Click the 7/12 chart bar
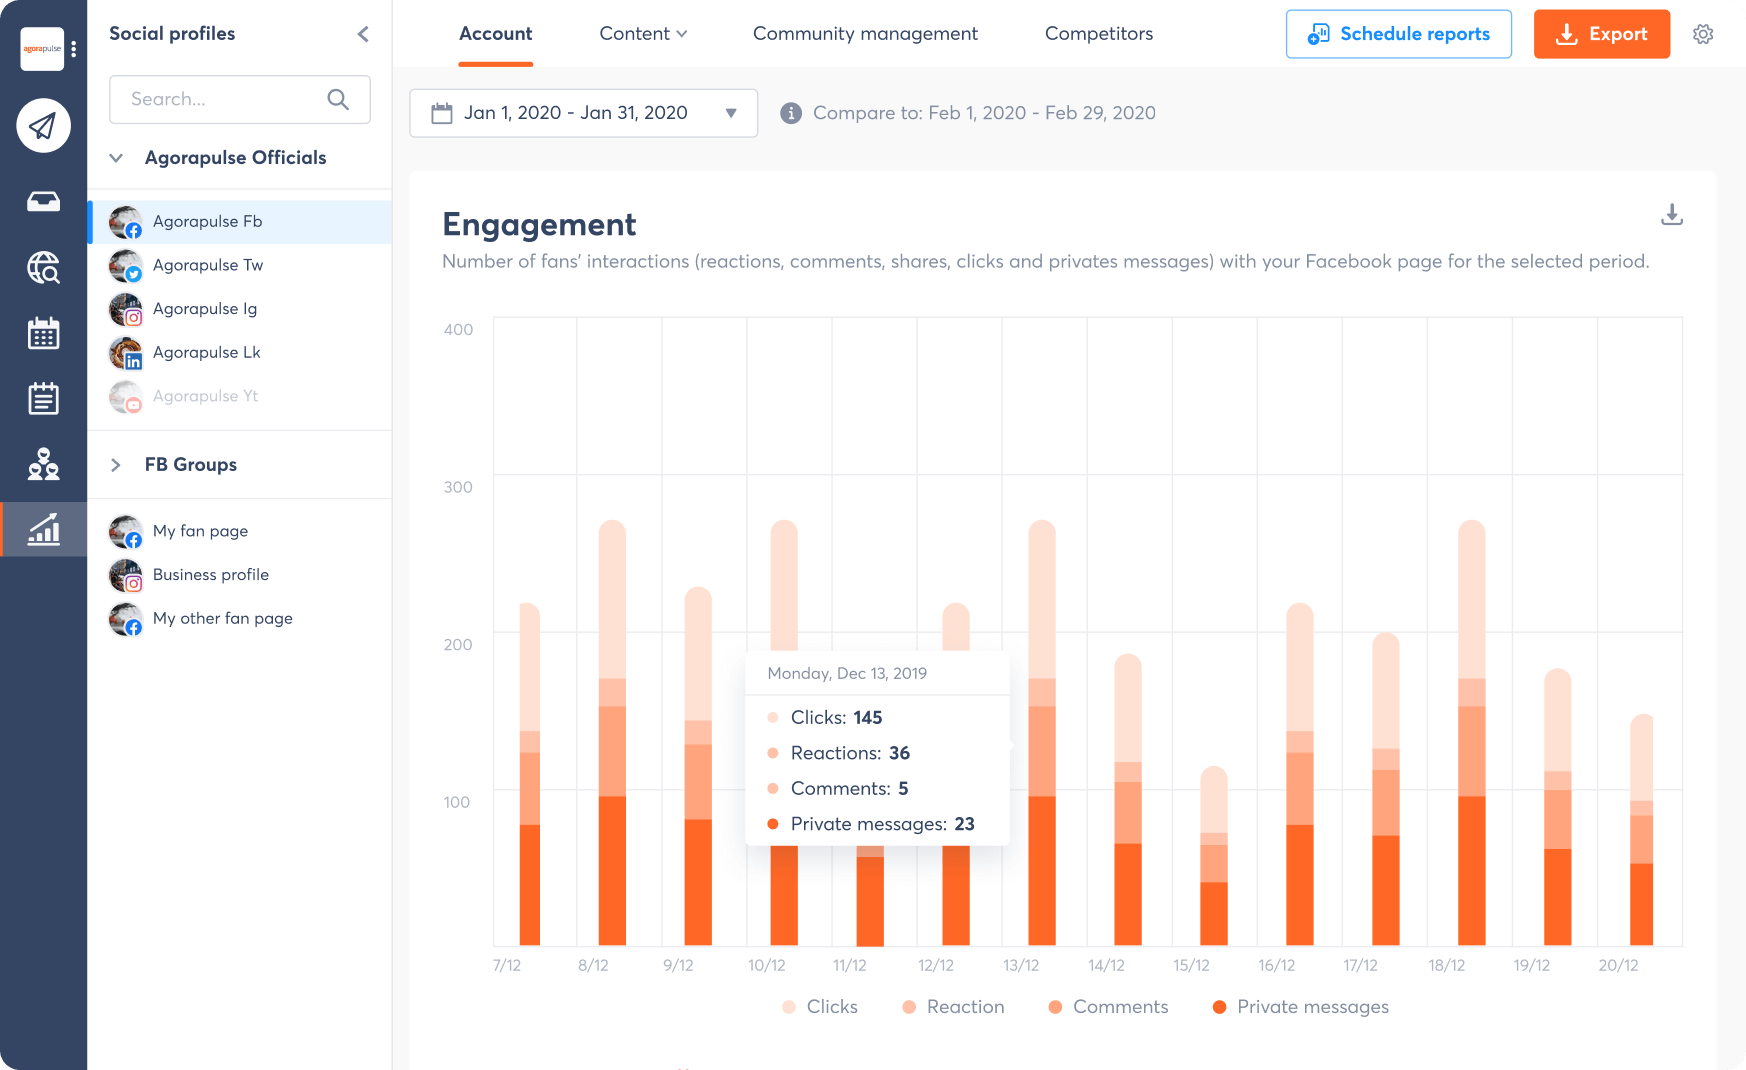This screenshot has width=1746, height=1070. point(530,774)
